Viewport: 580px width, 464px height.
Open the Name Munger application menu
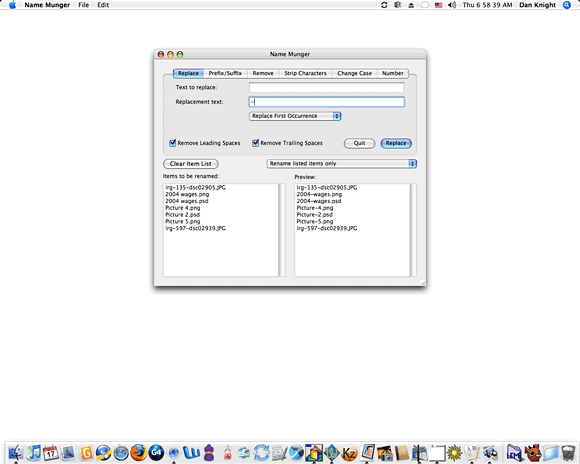point(47,5)
